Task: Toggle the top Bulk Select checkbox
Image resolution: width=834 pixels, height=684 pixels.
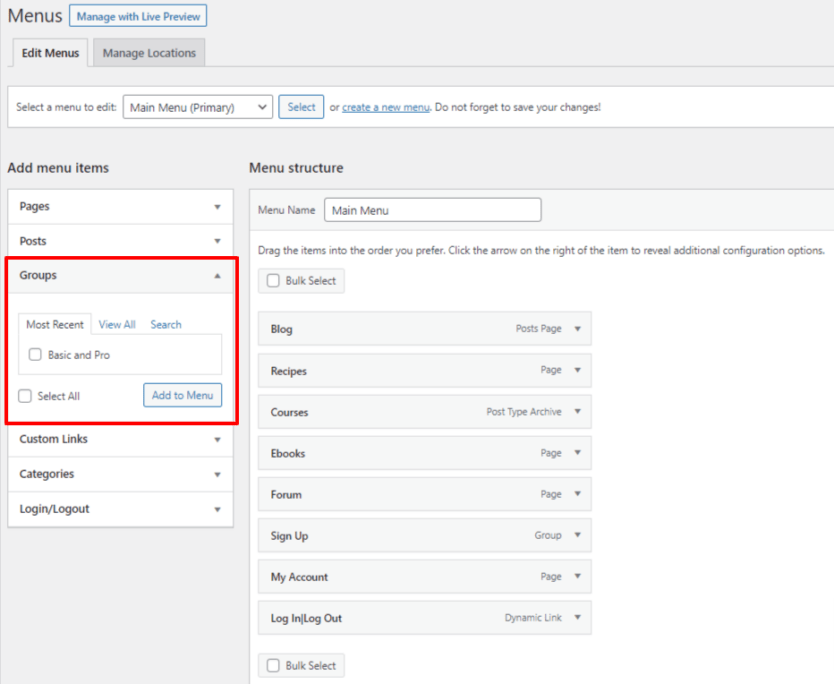Action: (272, 281)
